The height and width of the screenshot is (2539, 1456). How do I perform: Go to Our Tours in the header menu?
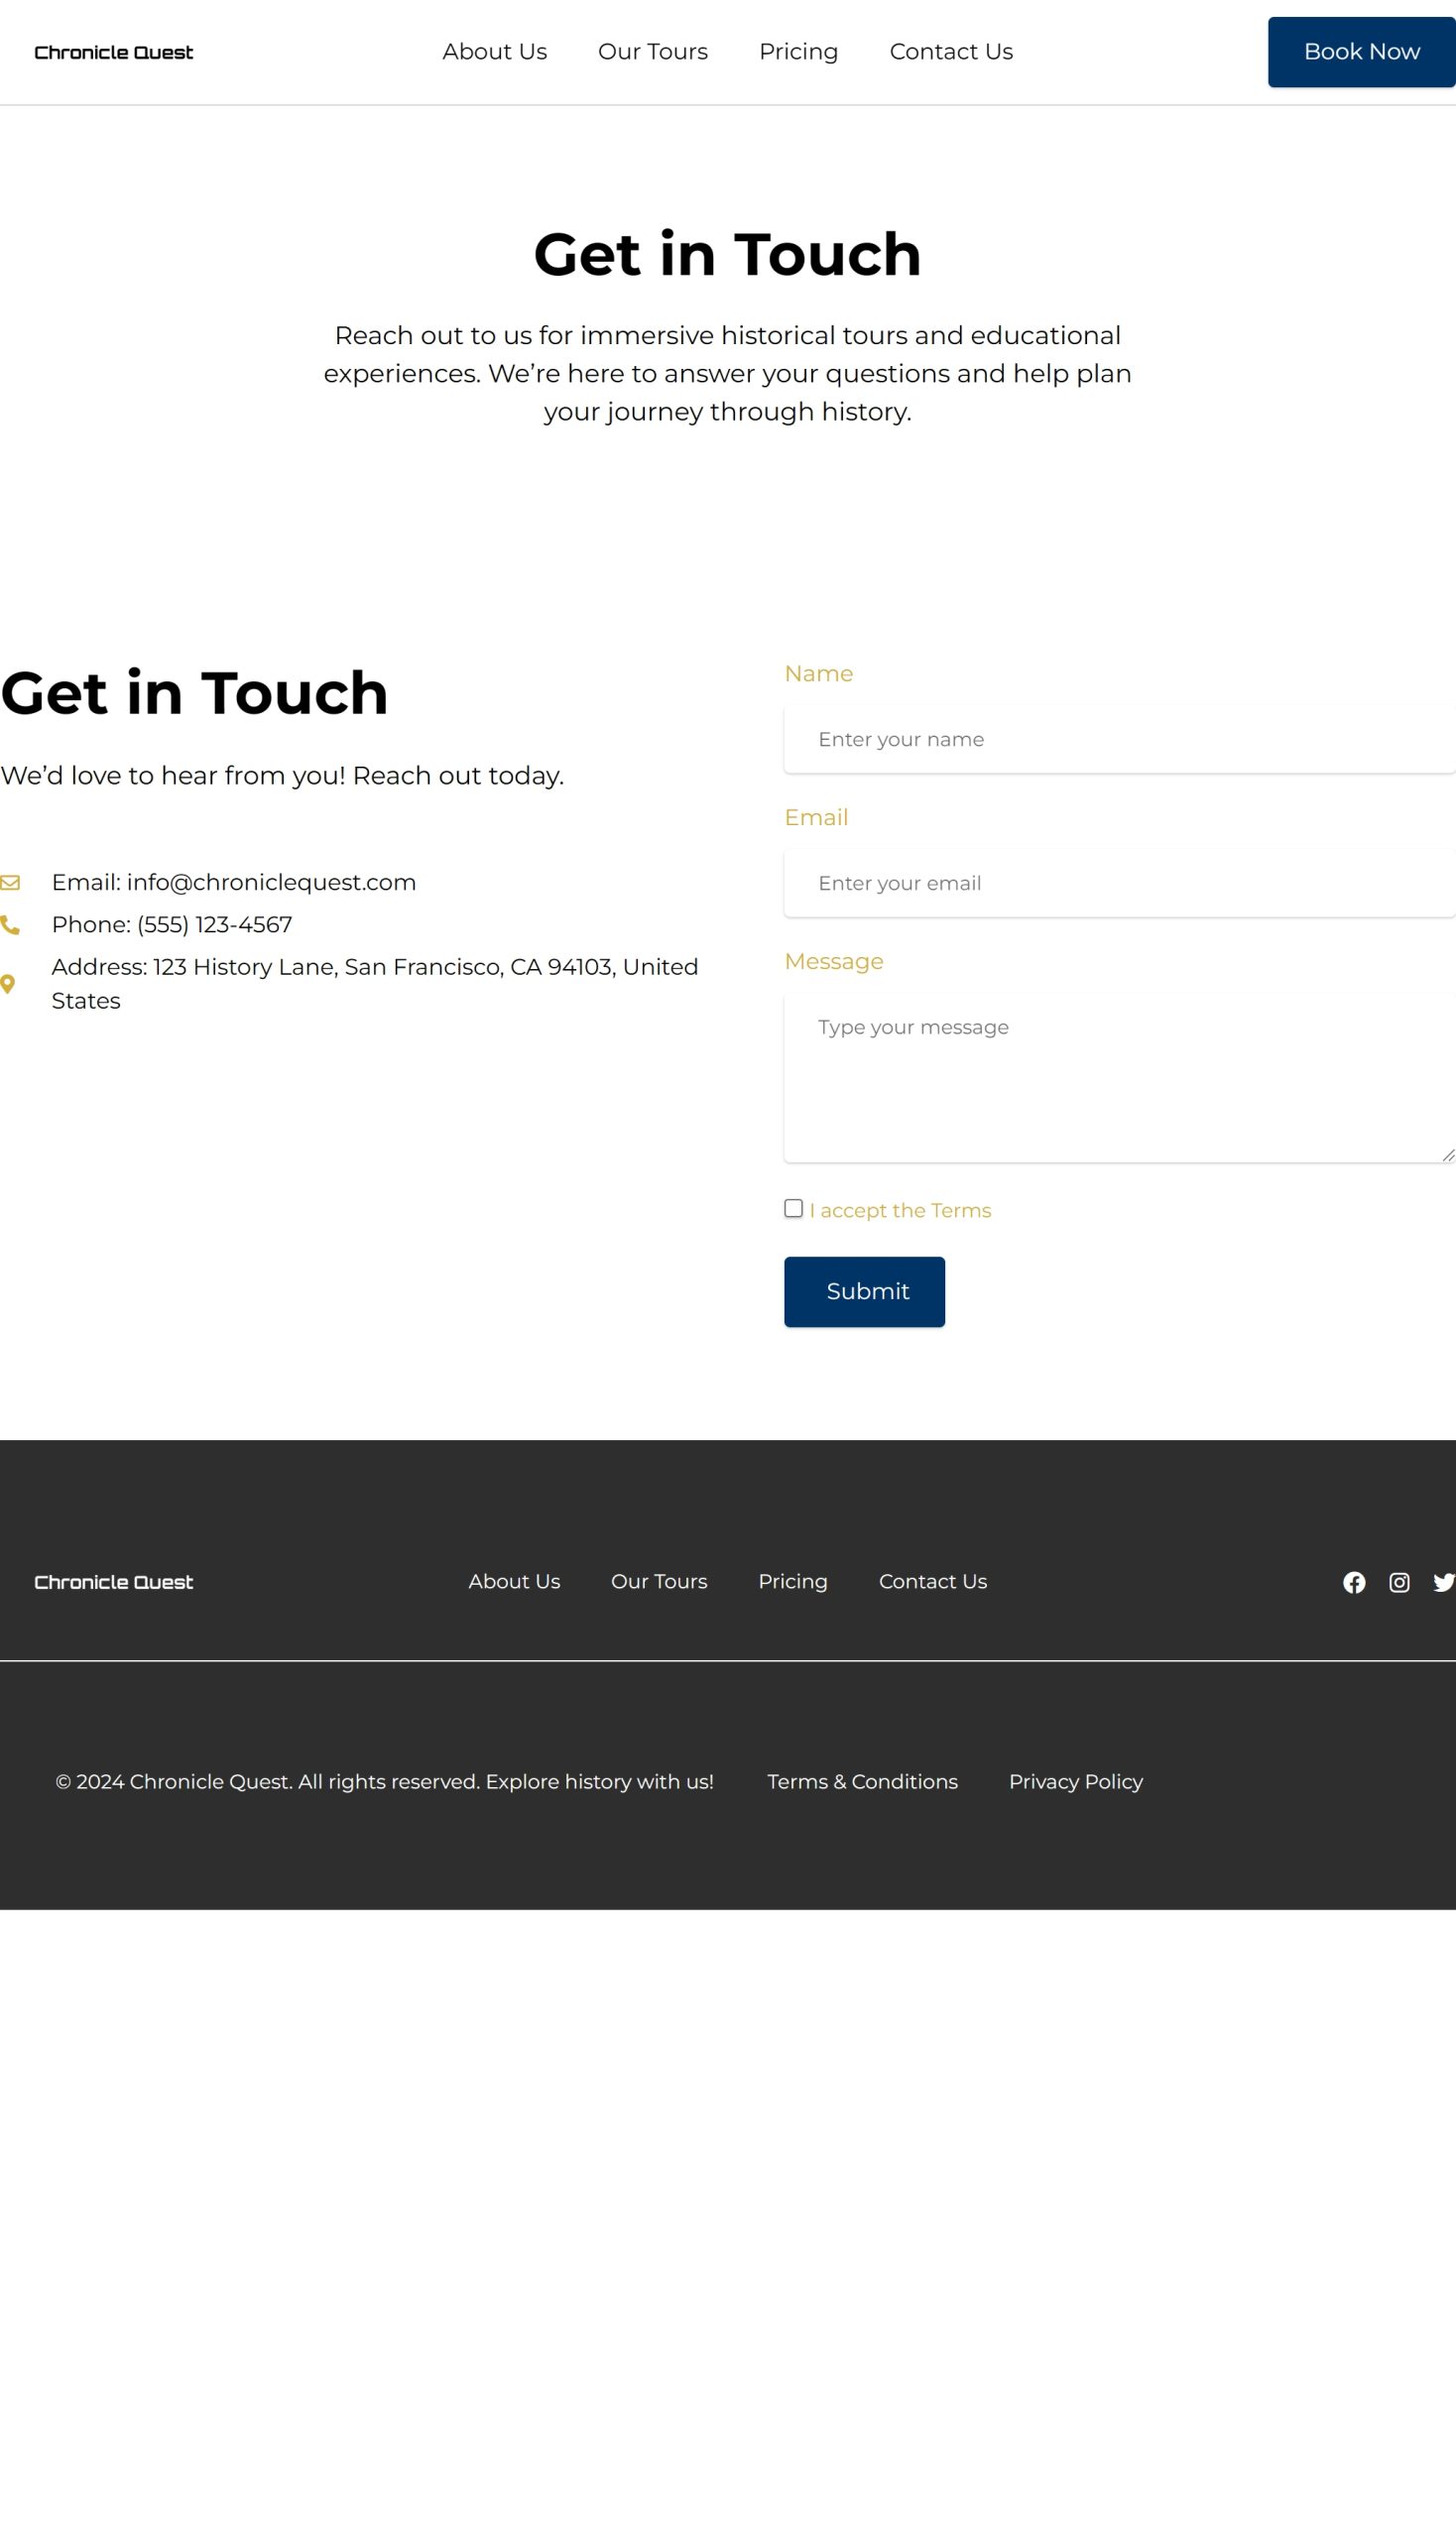652,52
